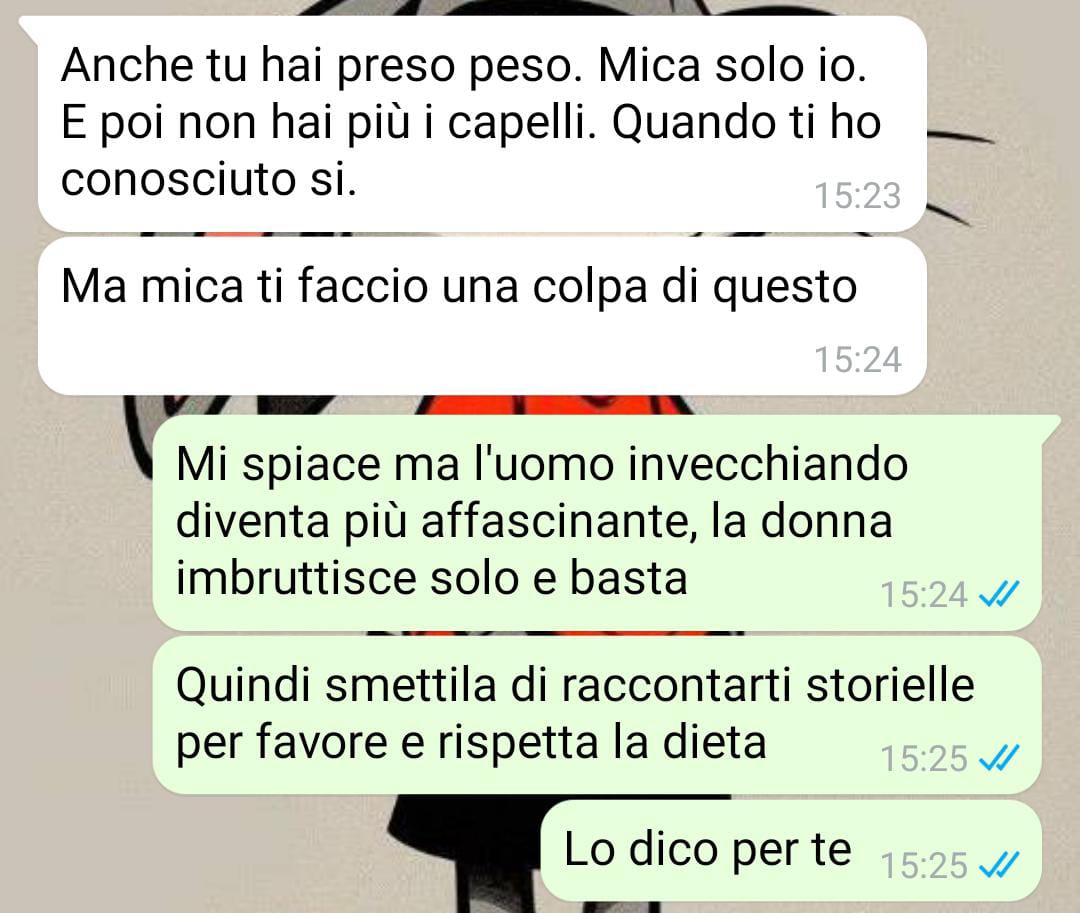1080x913 pixels.
Task: Click the 15:24 timestamp in the white bubble
Action: click(x=858, y=359)
